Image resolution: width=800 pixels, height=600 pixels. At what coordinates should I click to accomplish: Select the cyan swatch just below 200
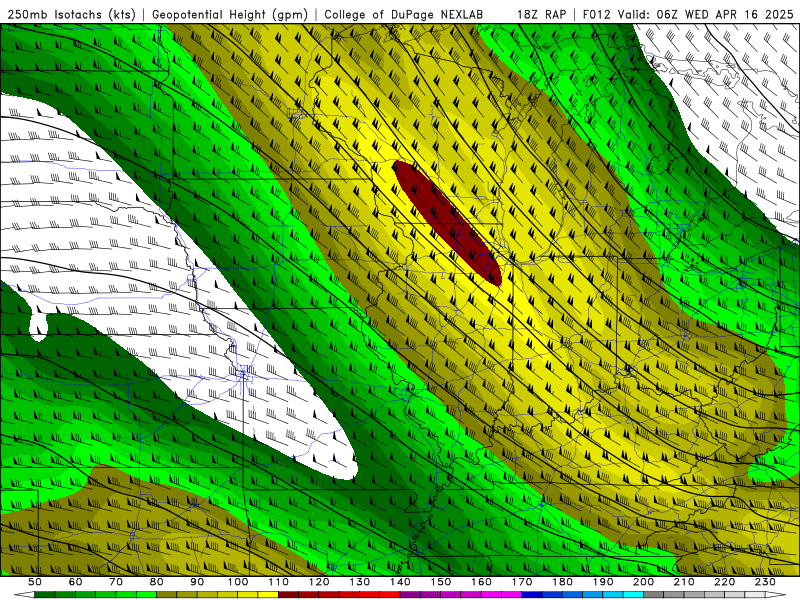(633, 594)
